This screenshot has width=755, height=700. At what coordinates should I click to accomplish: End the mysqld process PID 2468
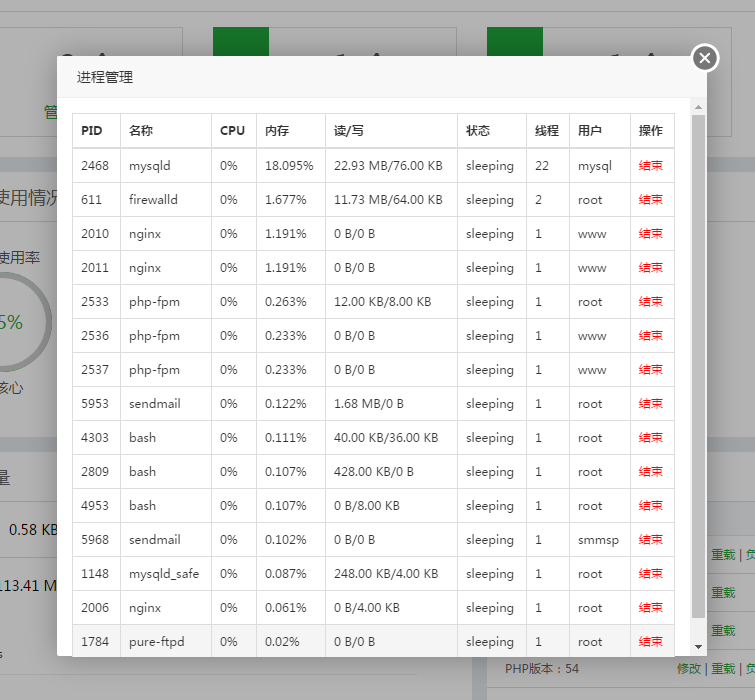tap(650, 166)
